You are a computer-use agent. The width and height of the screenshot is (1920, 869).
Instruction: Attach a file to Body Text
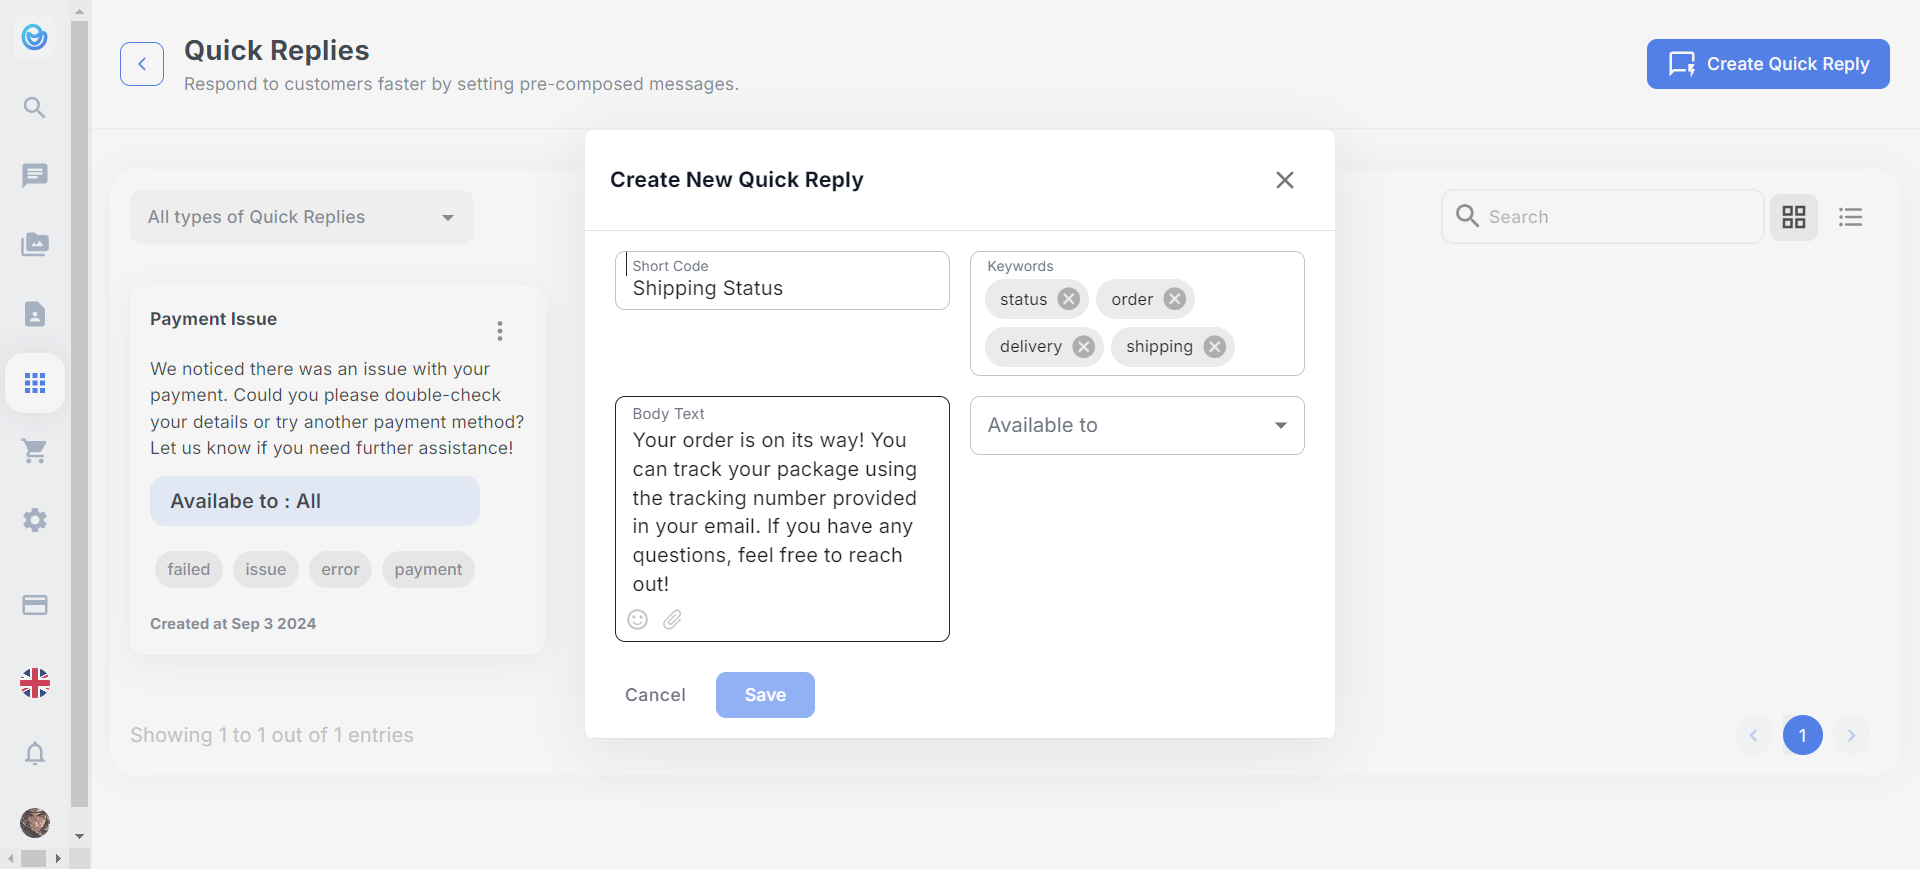point(673,620)
